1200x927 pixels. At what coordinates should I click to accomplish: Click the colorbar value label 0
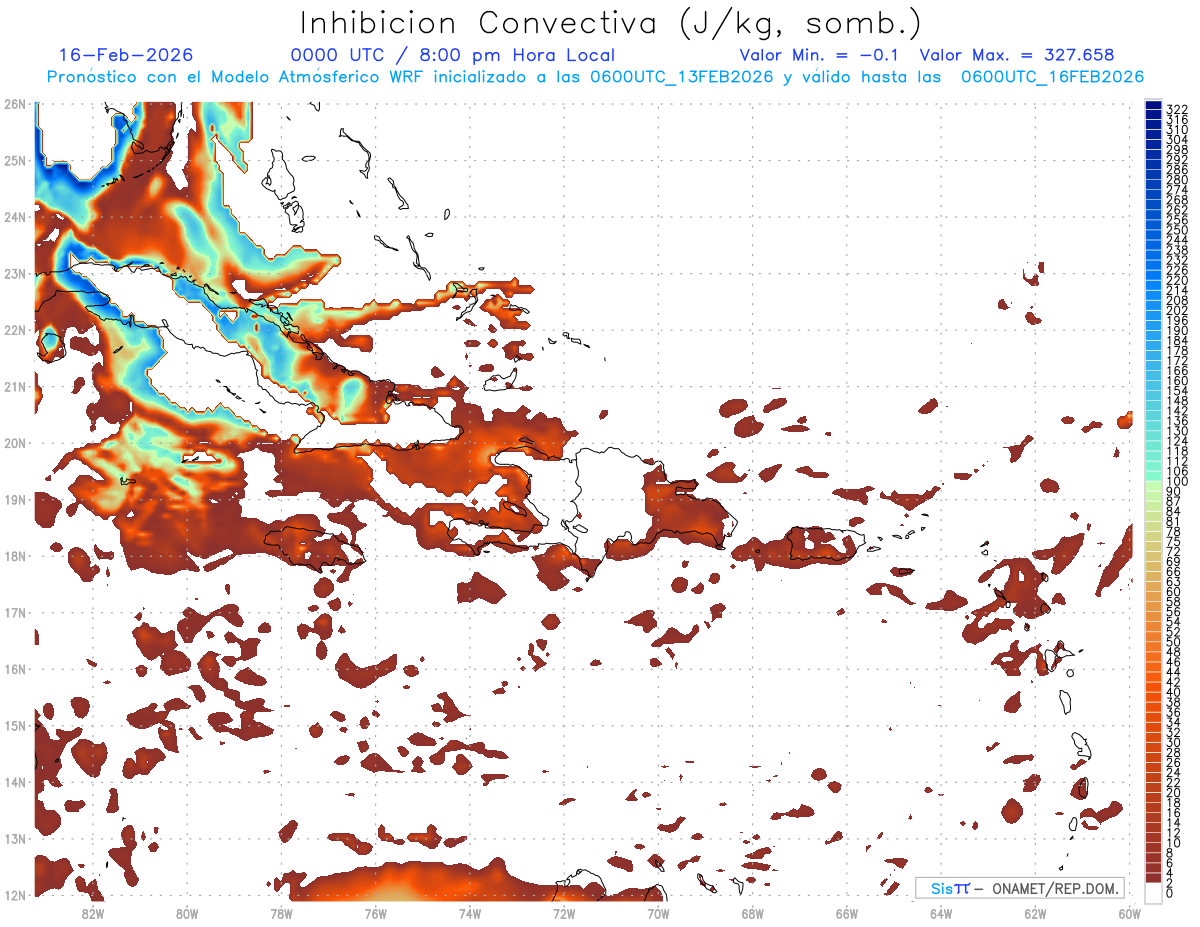(x=1170, y=893)
